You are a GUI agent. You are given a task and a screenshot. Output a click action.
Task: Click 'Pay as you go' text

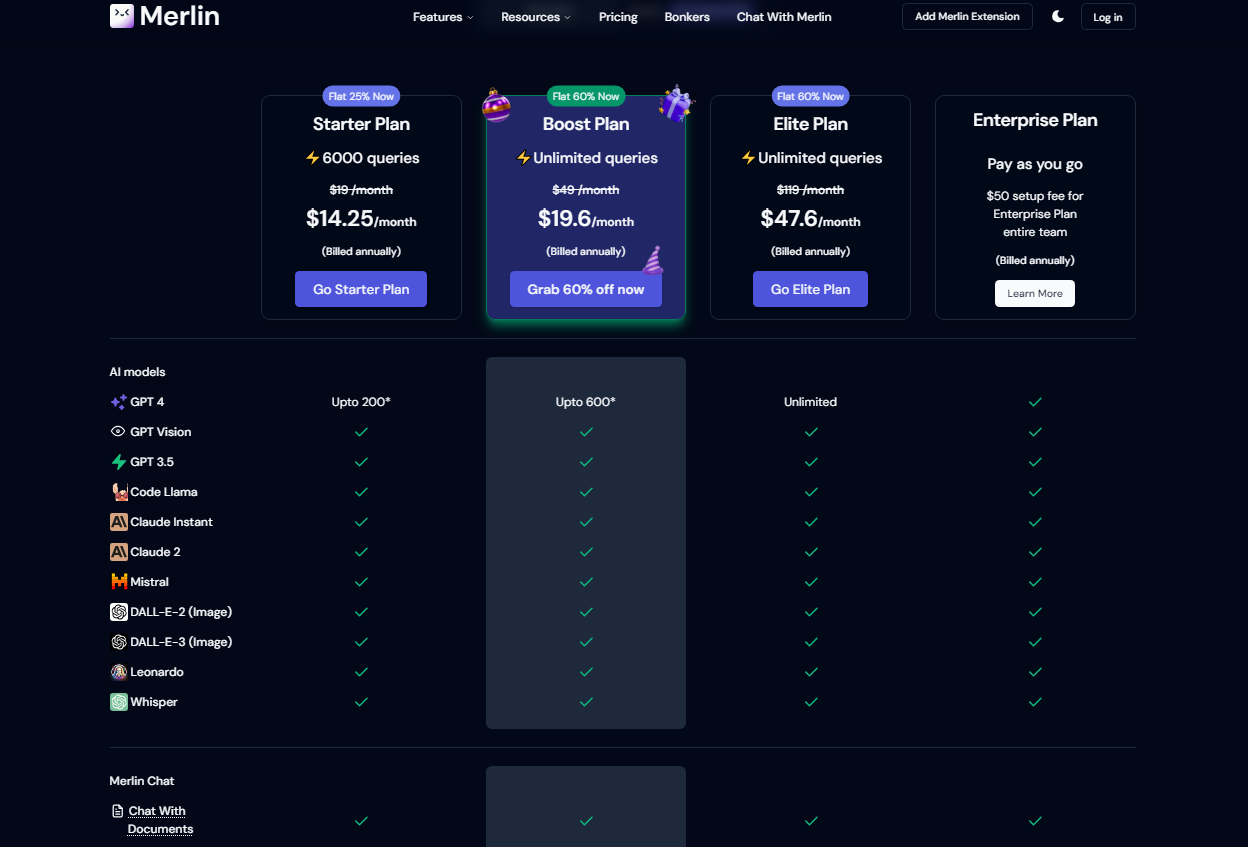1035,164
